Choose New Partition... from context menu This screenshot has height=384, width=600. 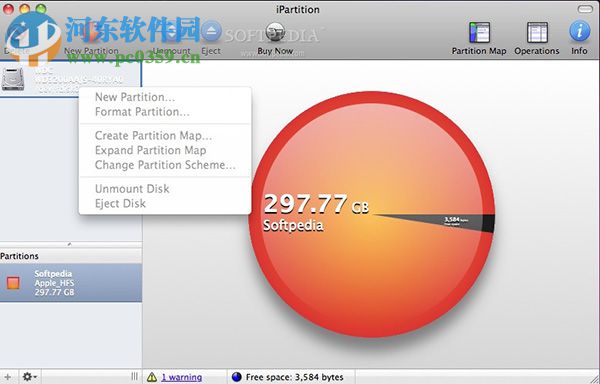click(x=135, y=97)
